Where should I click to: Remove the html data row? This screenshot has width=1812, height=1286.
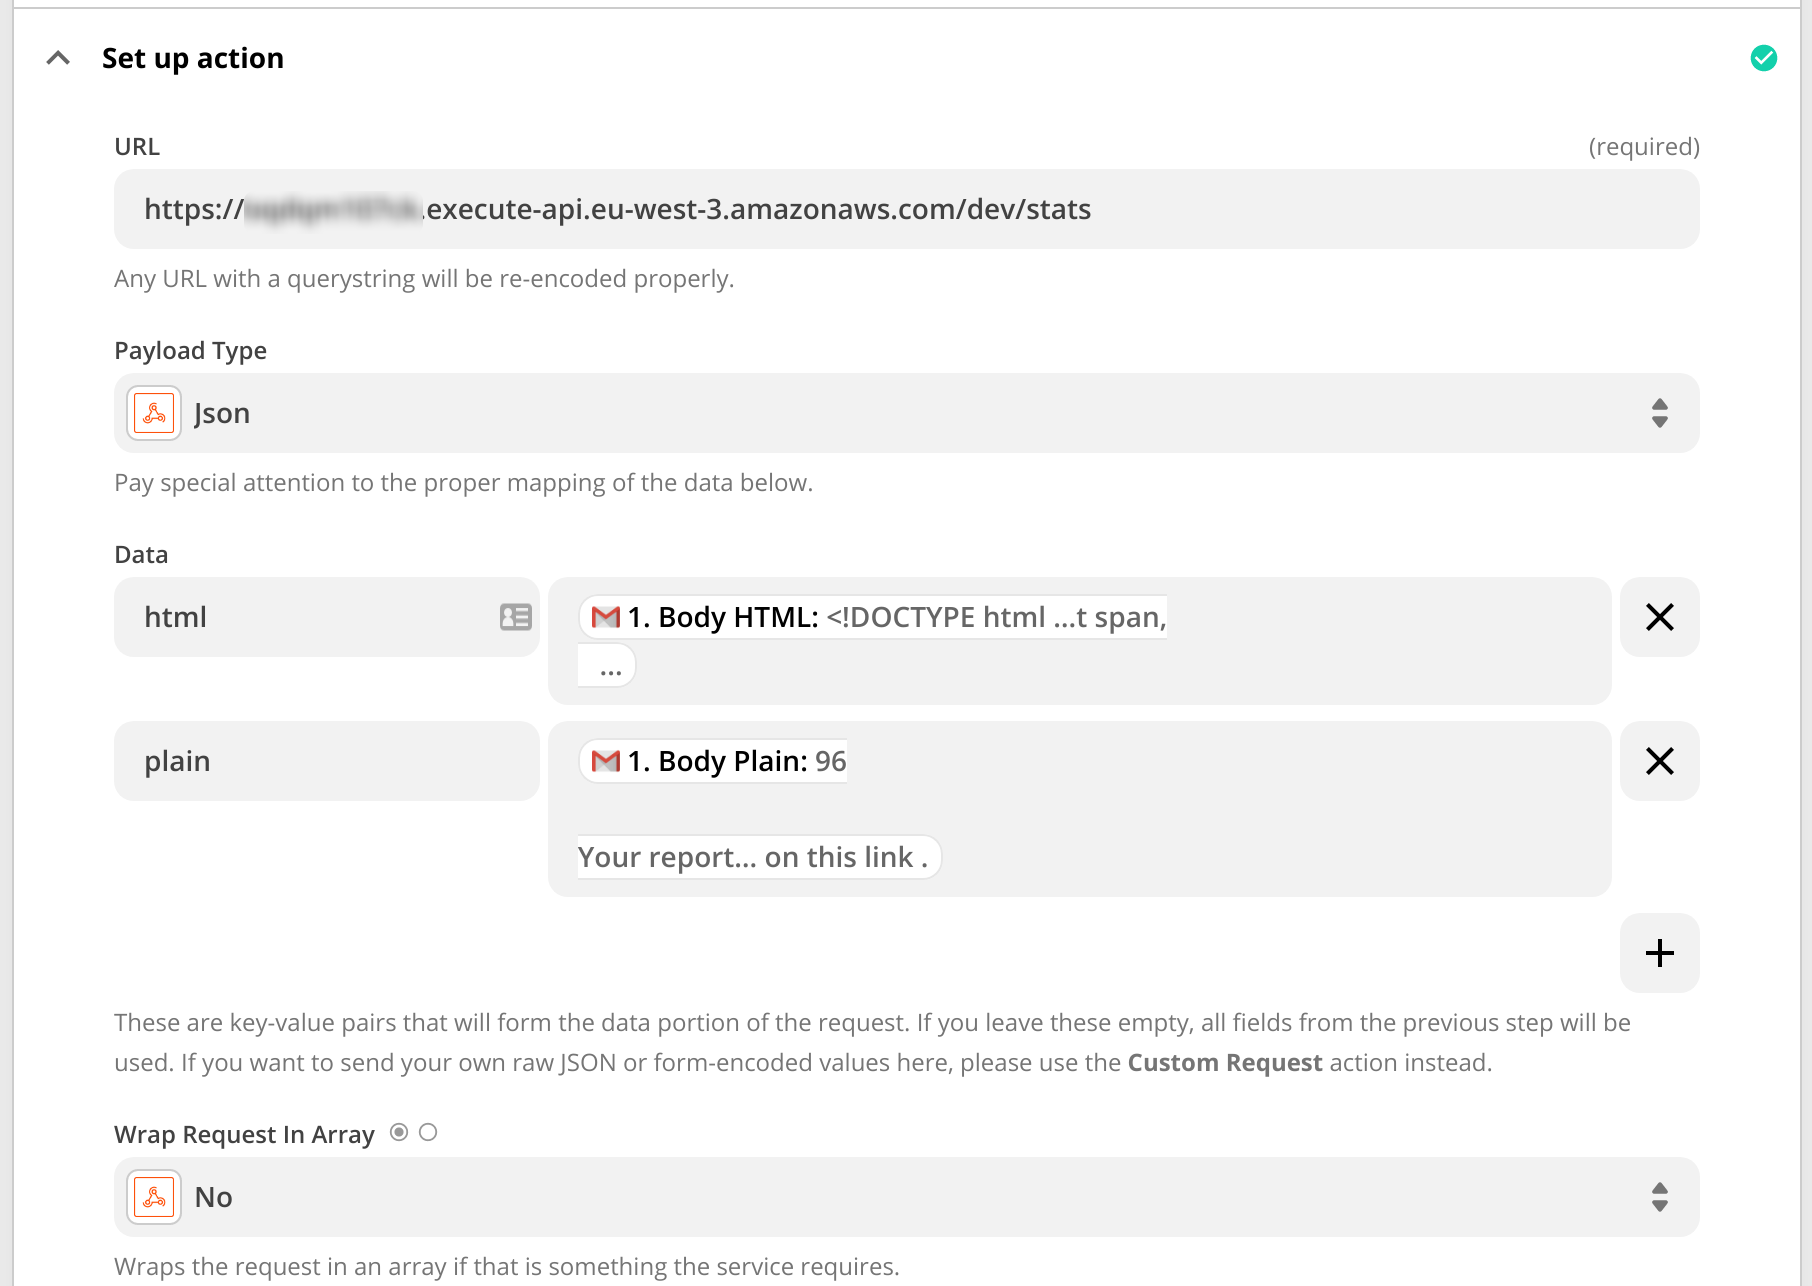pos(1659,617)
